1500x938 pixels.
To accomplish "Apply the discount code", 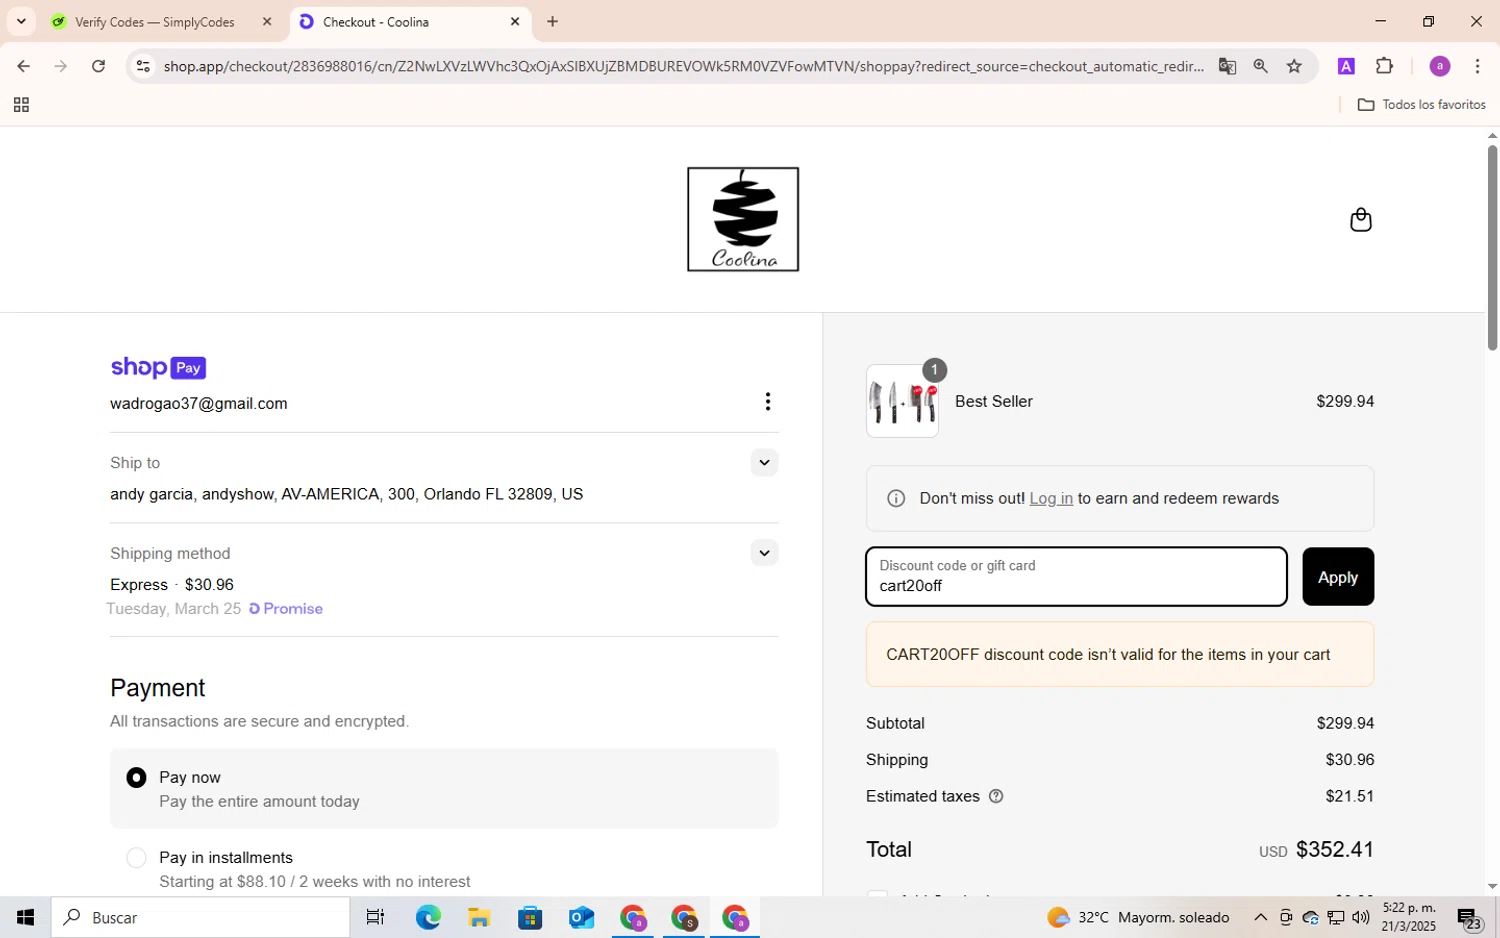I will point(1338,577).
